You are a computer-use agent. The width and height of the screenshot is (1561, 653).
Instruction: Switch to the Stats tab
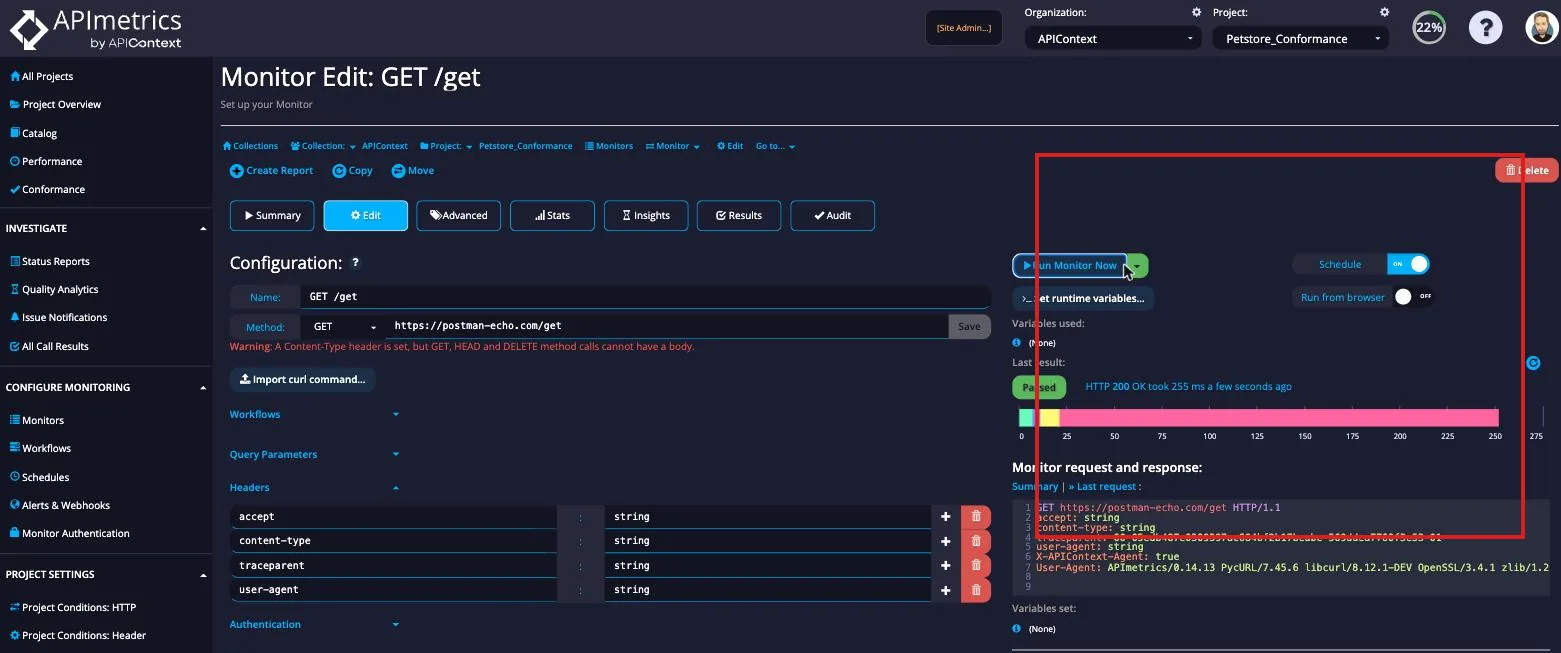click(x=552, y=216)
